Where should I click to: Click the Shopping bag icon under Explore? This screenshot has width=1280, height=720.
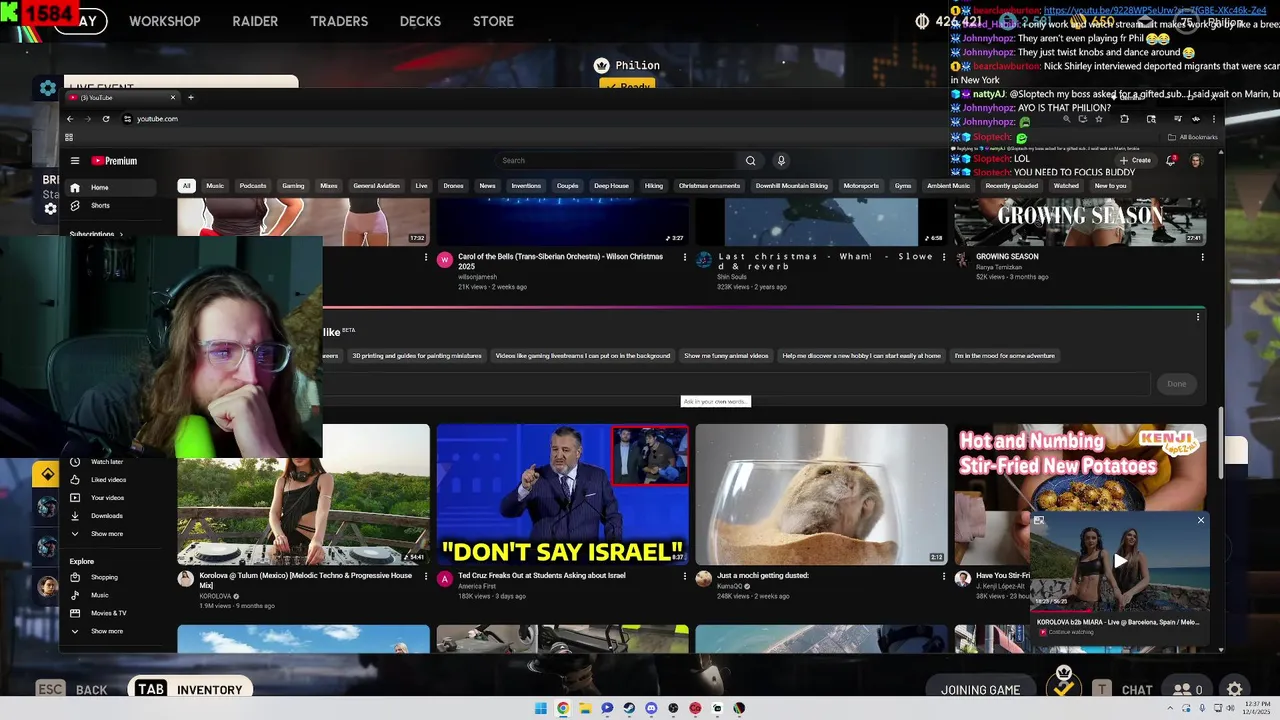pos(75,577)
